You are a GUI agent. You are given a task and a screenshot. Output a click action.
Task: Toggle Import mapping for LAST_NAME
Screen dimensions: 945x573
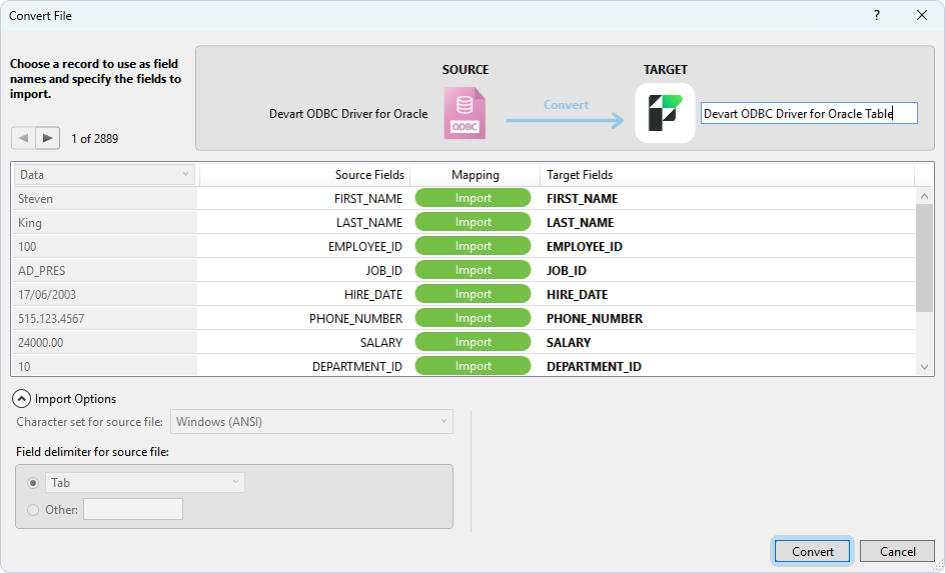point(473,222)
